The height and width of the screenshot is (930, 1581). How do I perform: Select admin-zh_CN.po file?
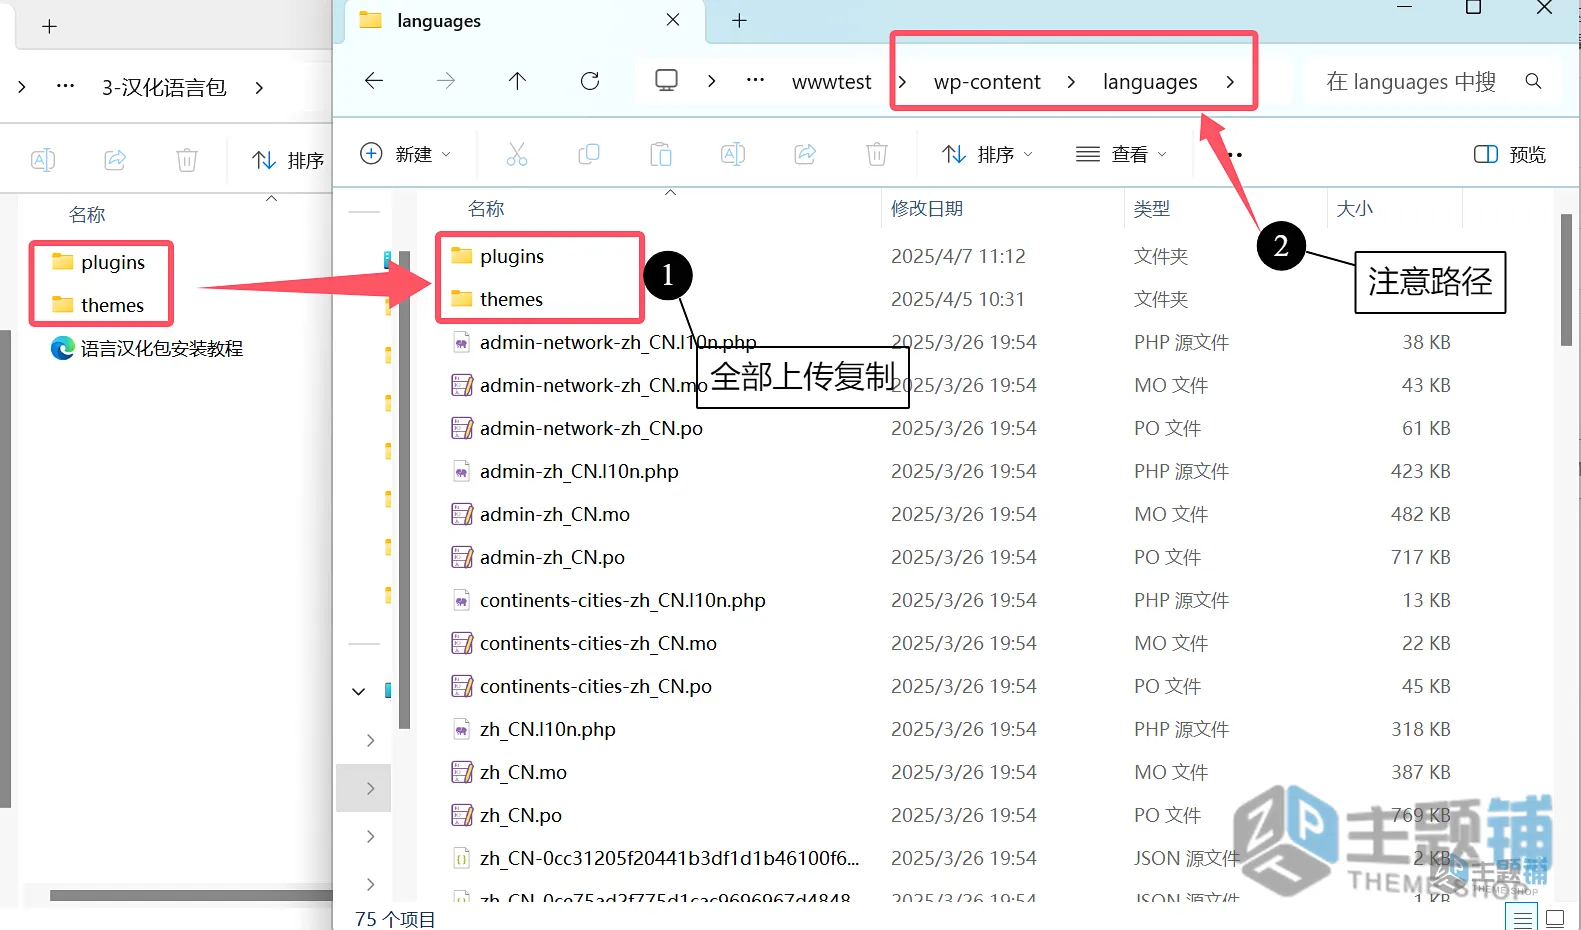(x=538, y=557)
